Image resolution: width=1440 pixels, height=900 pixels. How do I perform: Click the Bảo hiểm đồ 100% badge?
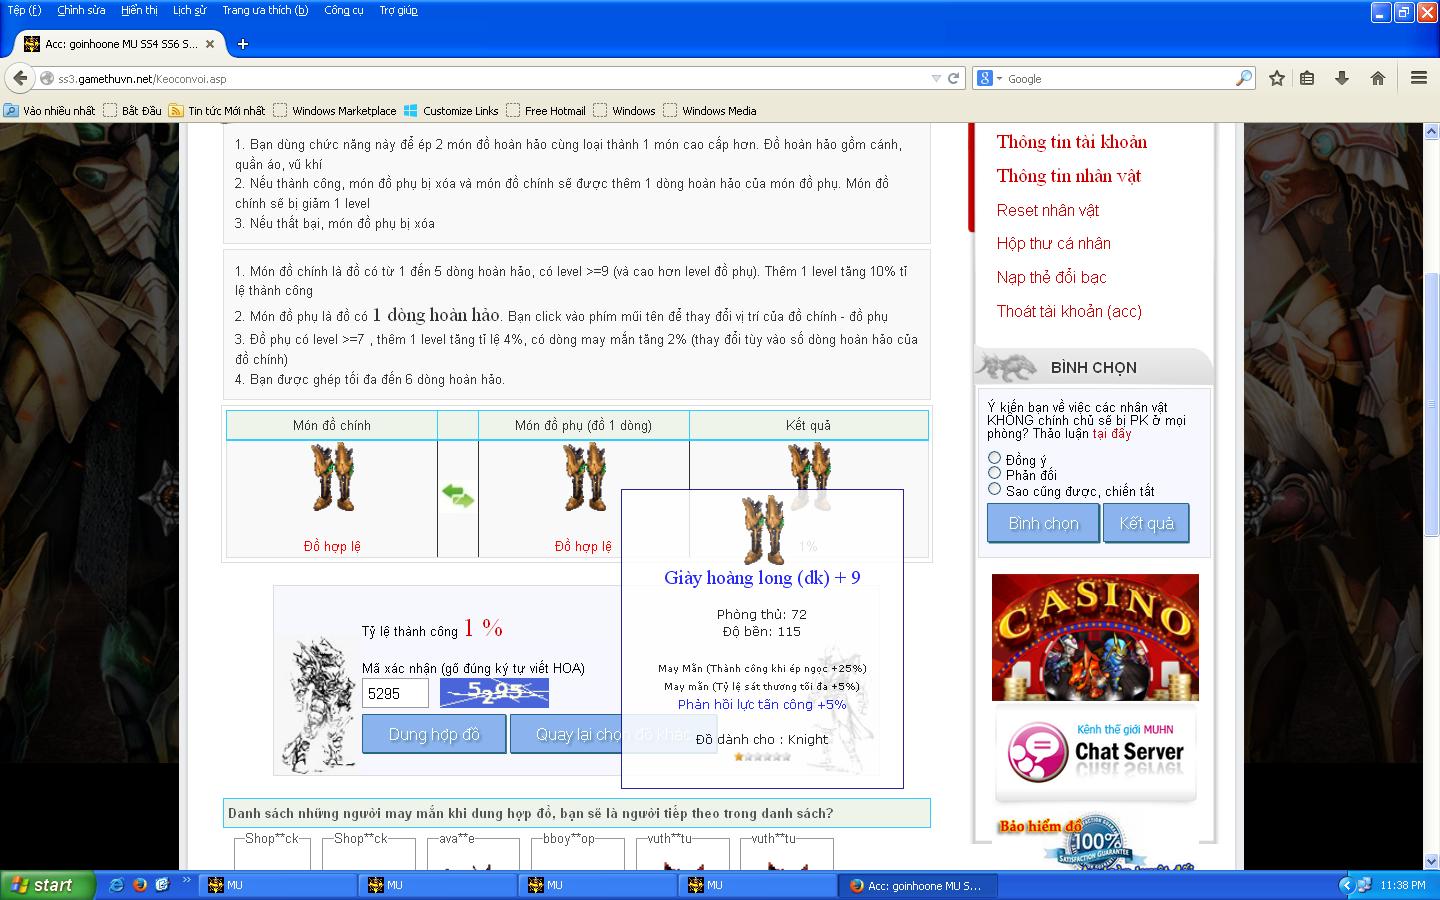[1095, 843]
